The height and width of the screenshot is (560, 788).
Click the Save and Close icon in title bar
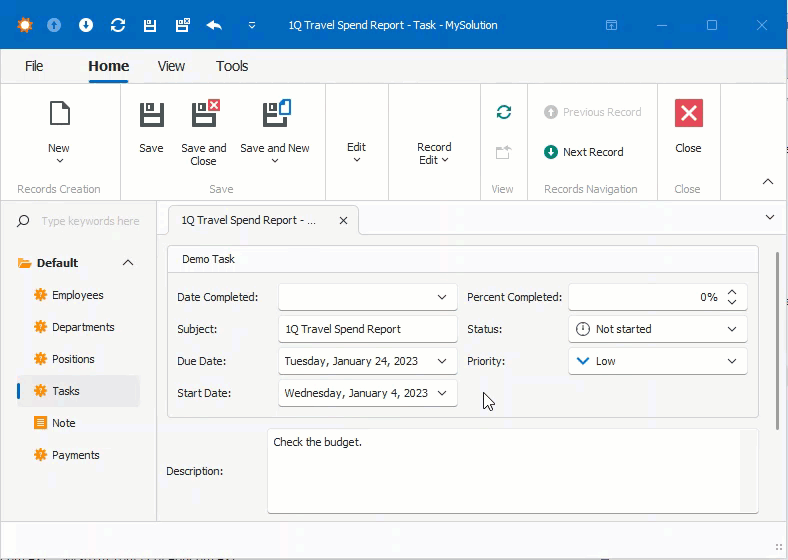coord(182,25)
